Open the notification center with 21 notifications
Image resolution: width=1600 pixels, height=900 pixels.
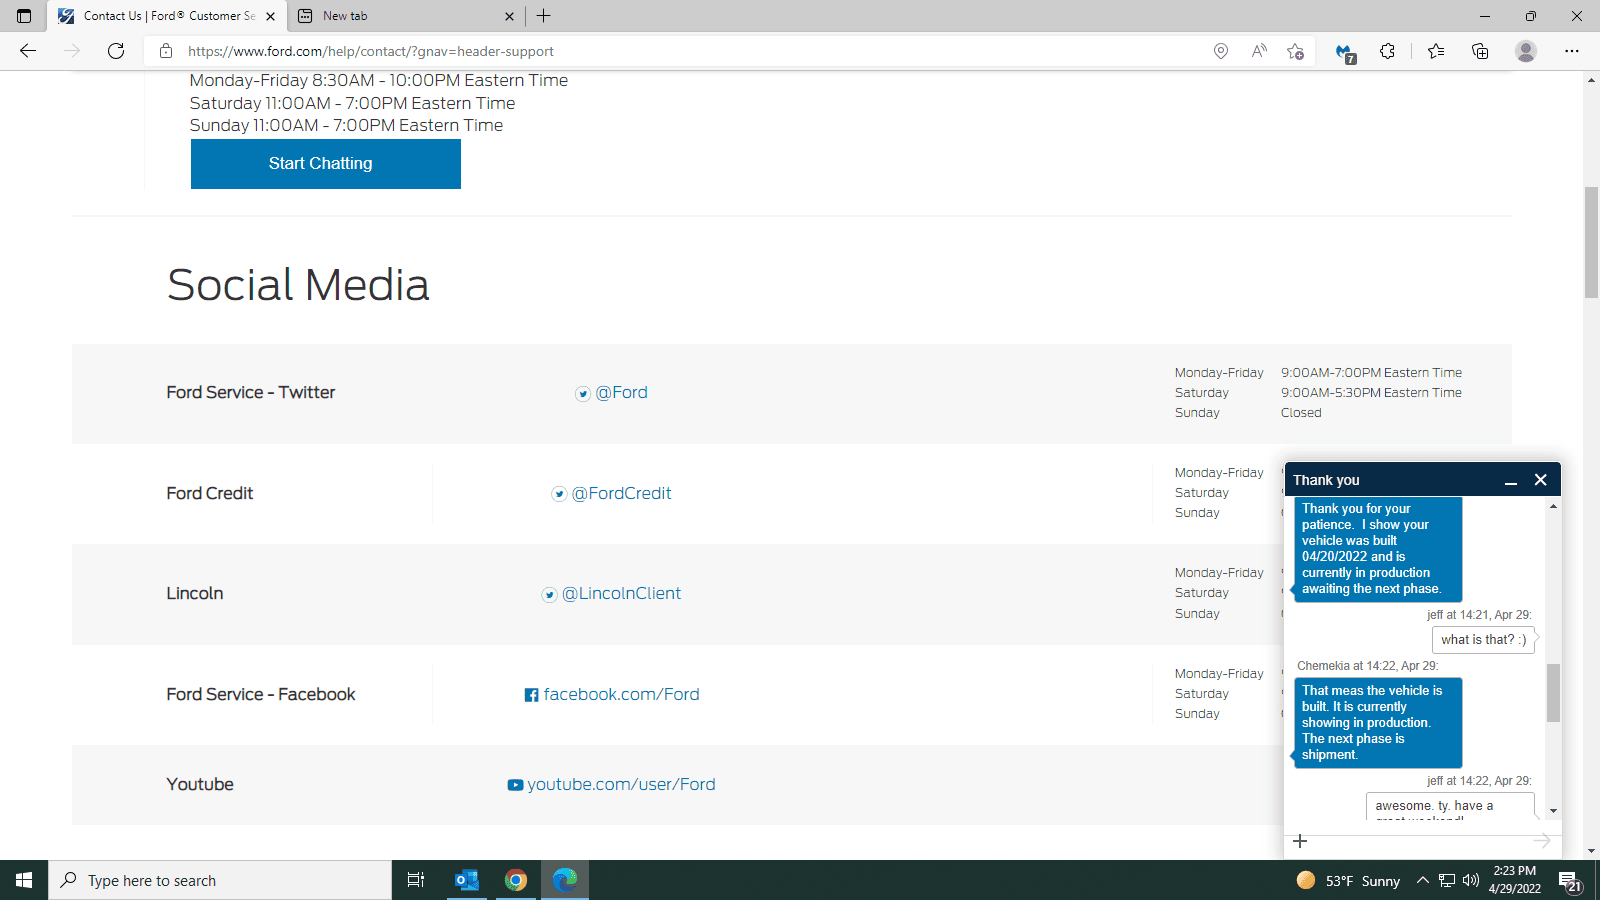(x=1570, y=881)
